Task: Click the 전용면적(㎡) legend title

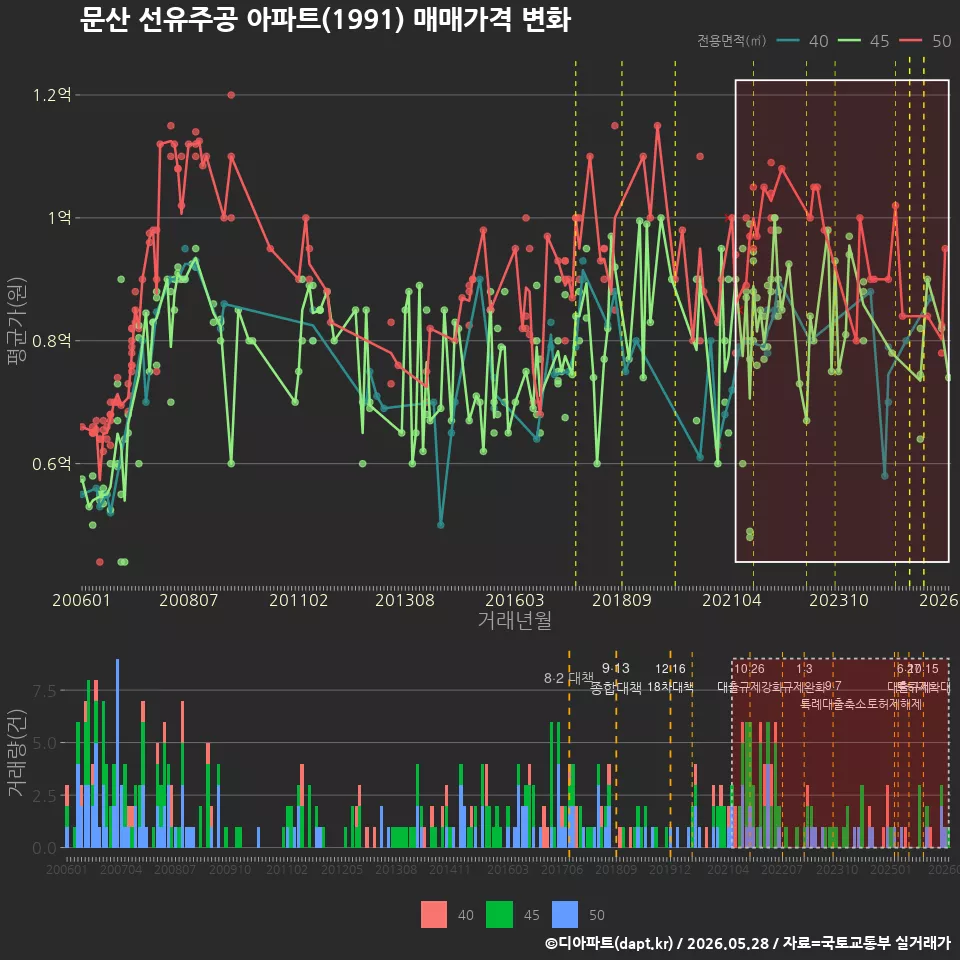Action: [732, 41]
